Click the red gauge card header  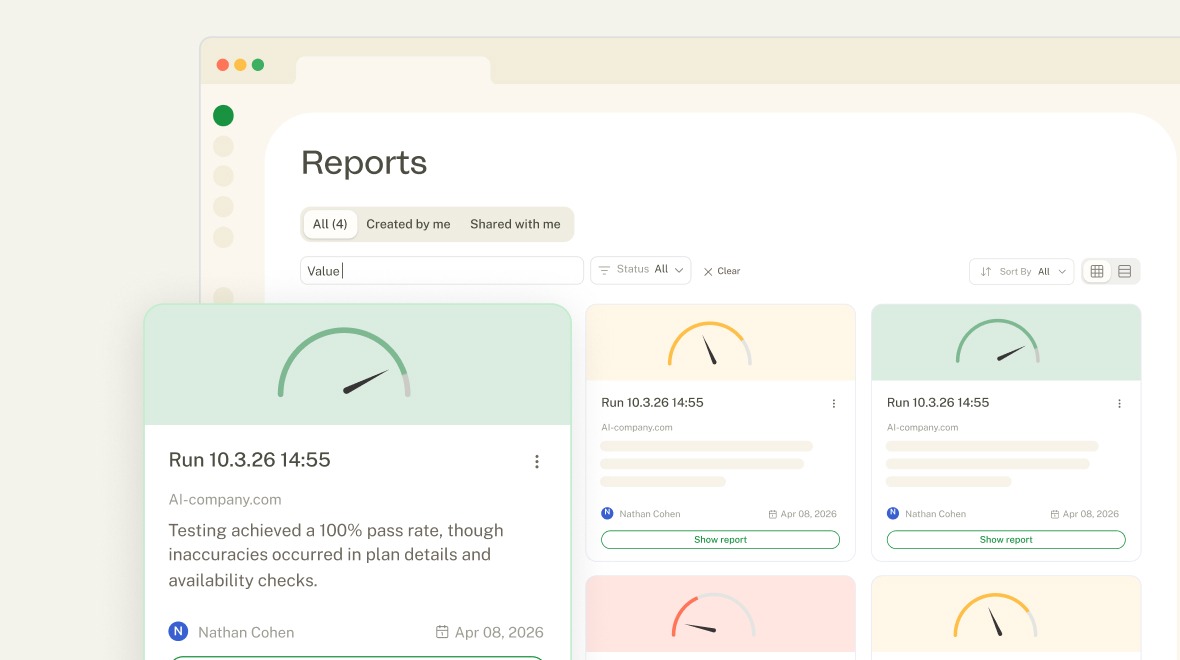720,614
